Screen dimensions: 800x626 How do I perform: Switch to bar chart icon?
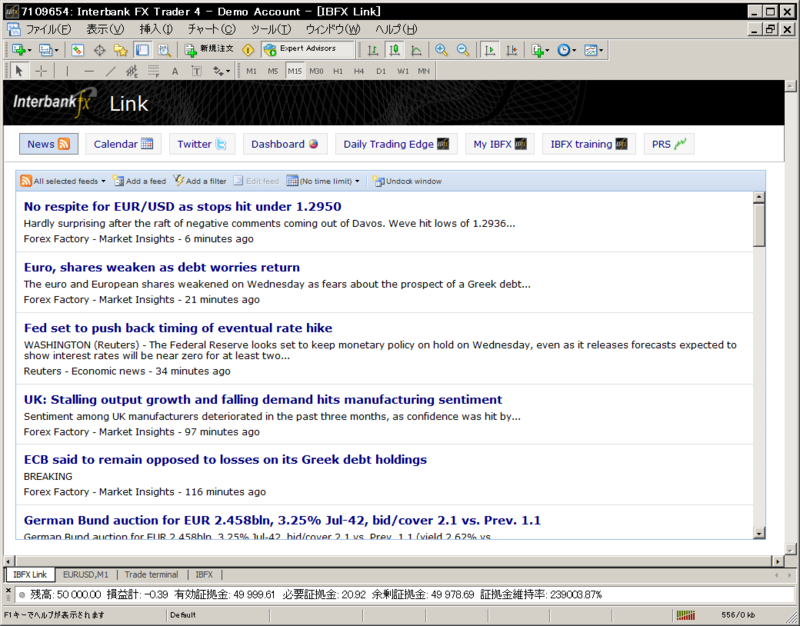pyautogui.click(x=373, y=50)
